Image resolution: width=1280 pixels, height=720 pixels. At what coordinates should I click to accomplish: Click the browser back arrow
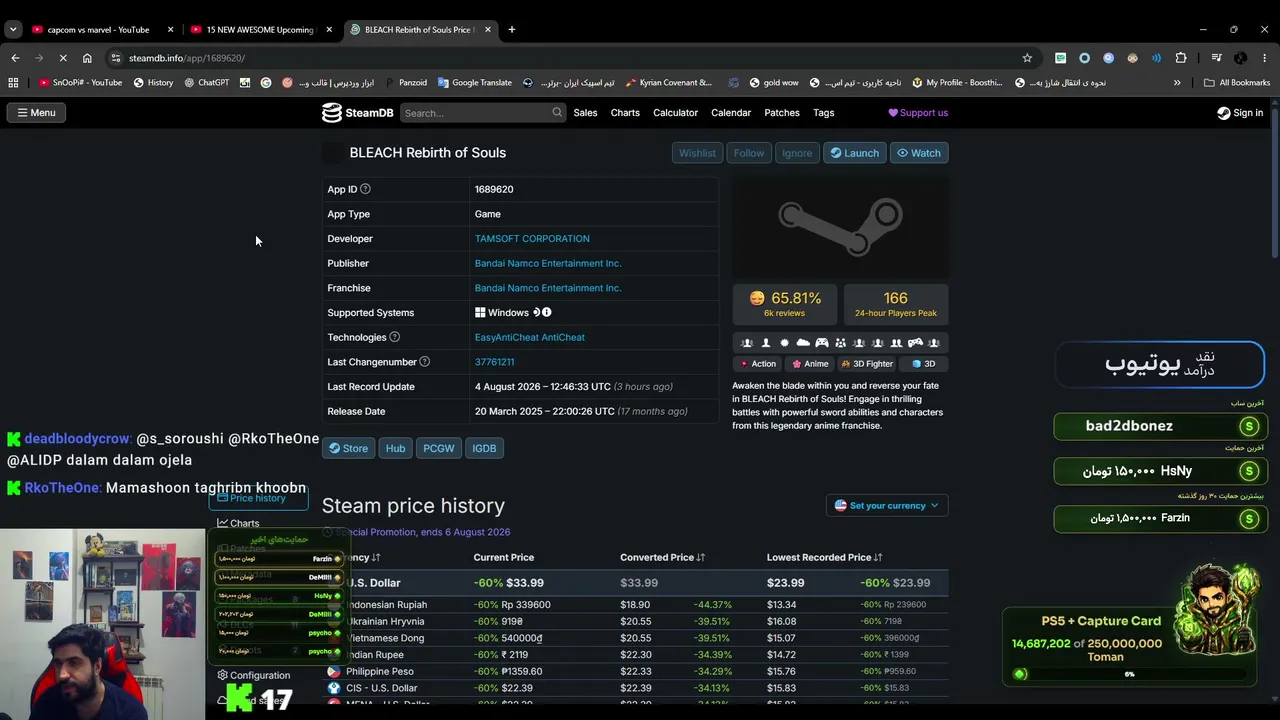coord(15,58)
